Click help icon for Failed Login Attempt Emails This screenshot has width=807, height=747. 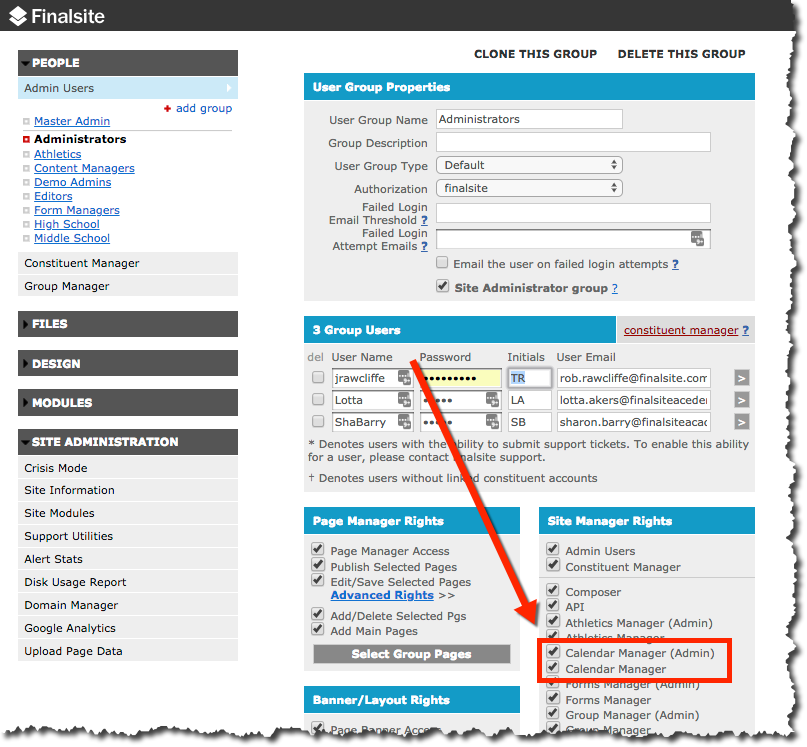point(424,247)
